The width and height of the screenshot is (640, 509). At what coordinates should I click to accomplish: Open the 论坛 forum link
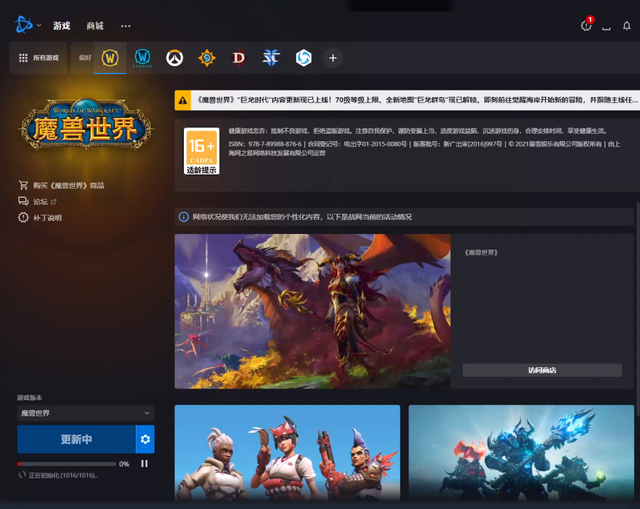coord(40,202)
